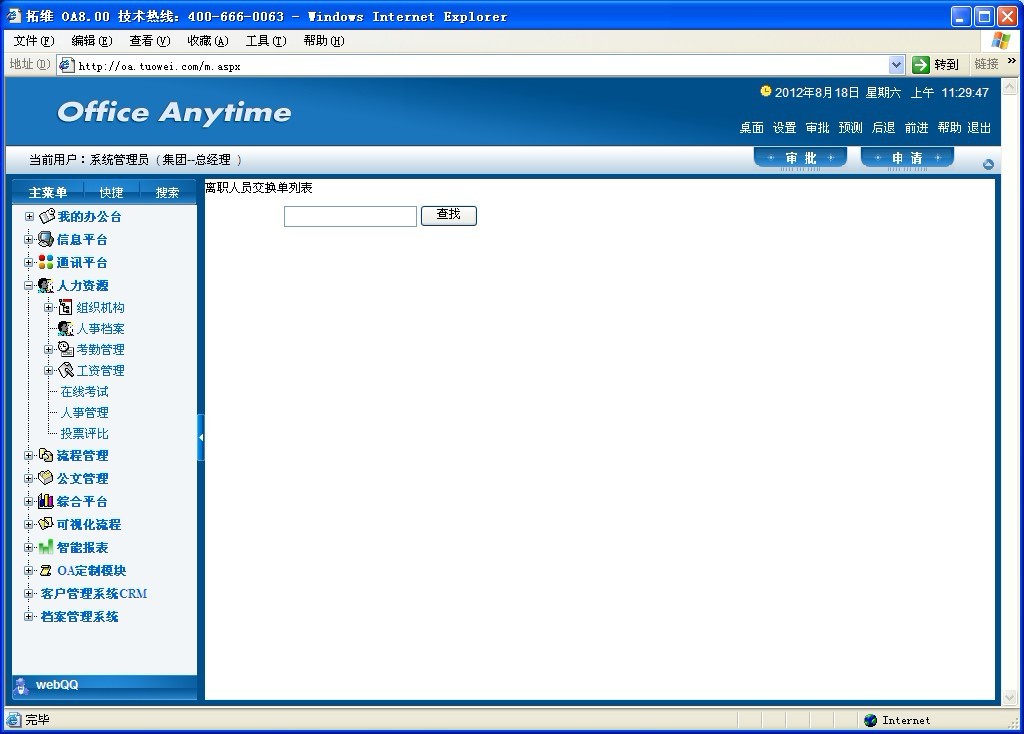Expand the 流程管理 tree node

pyautogui.click(x=29, y=455)
